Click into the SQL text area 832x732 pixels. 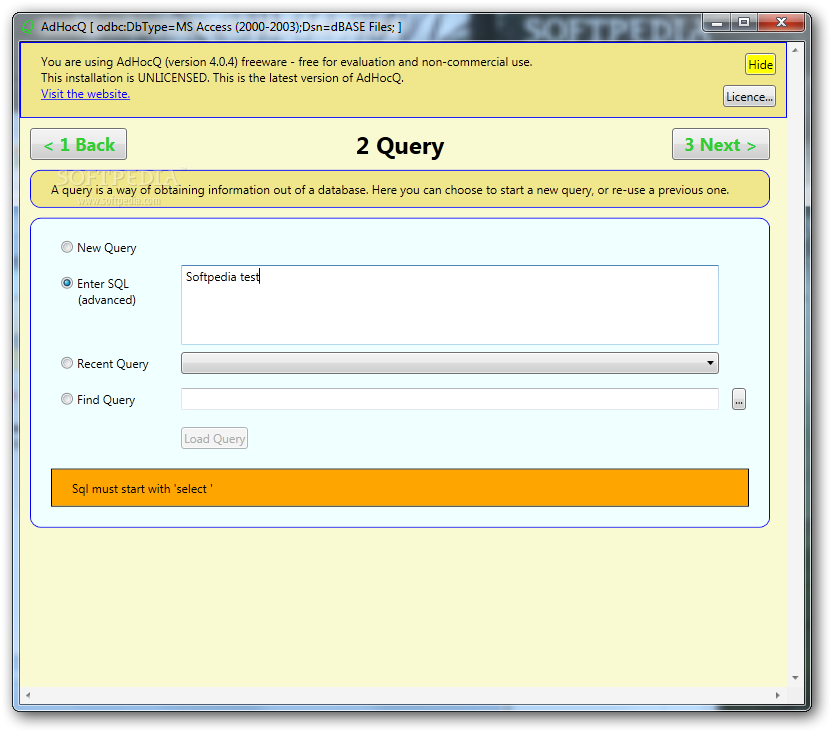click(450, 305)
